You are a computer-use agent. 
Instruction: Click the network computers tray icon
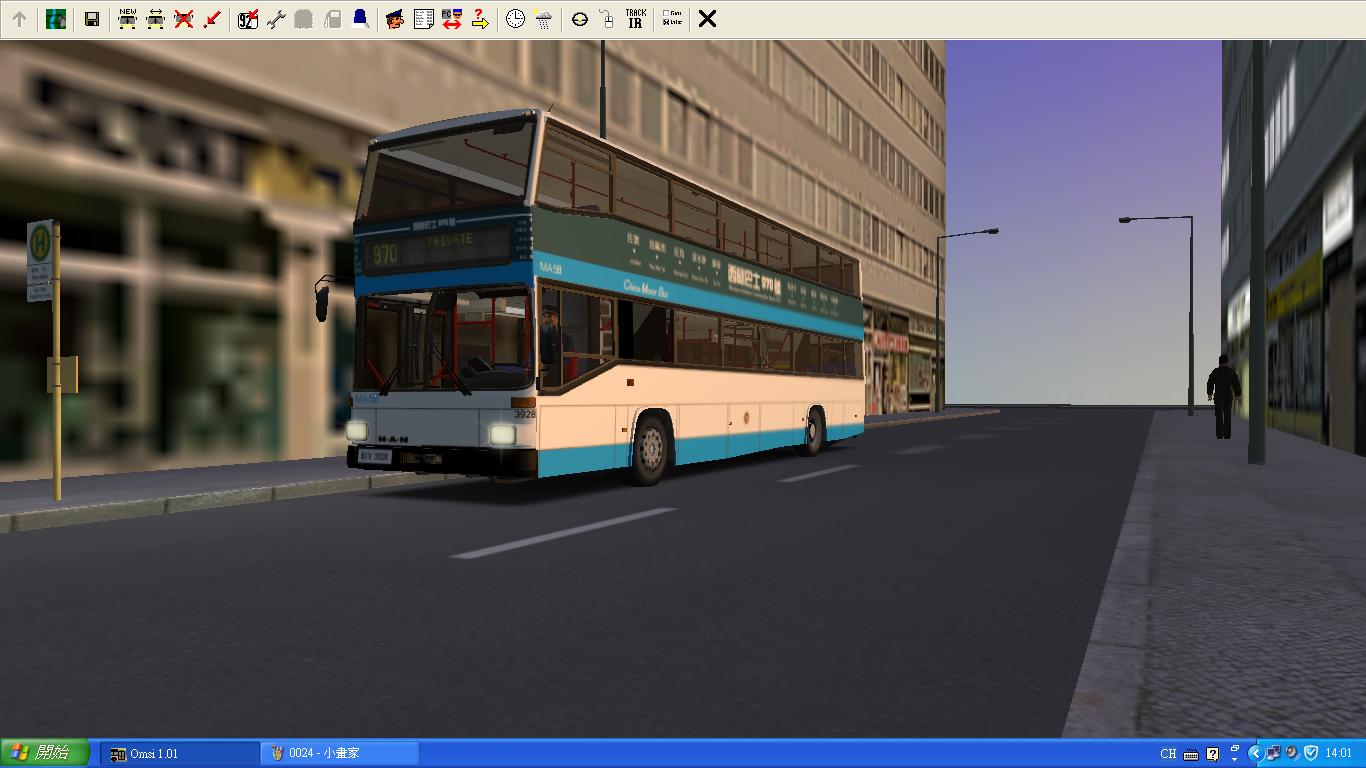click(x=1273, y=754)
